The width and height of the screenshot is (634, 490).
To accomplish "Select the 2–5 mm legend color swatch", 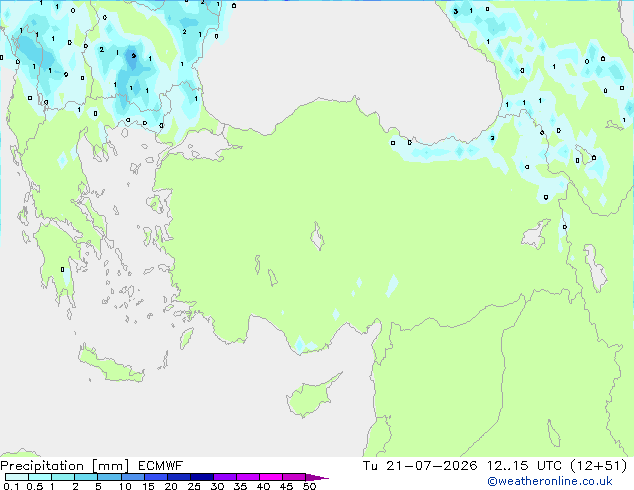I will point(86,477).
